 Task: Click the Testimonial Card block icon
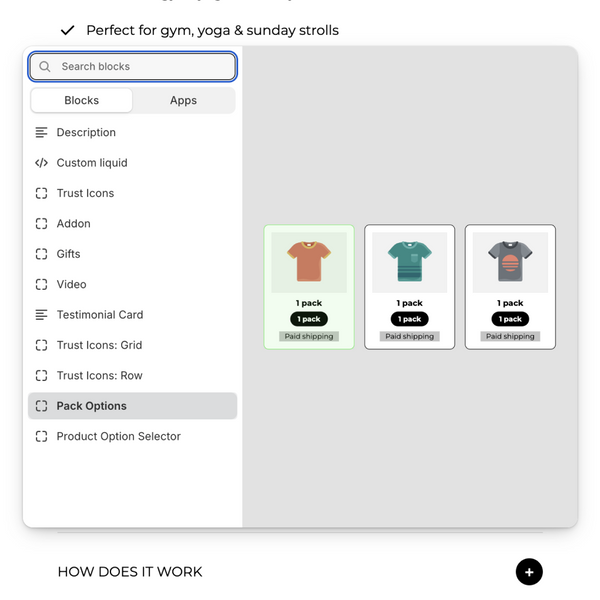tap(41, 315)
